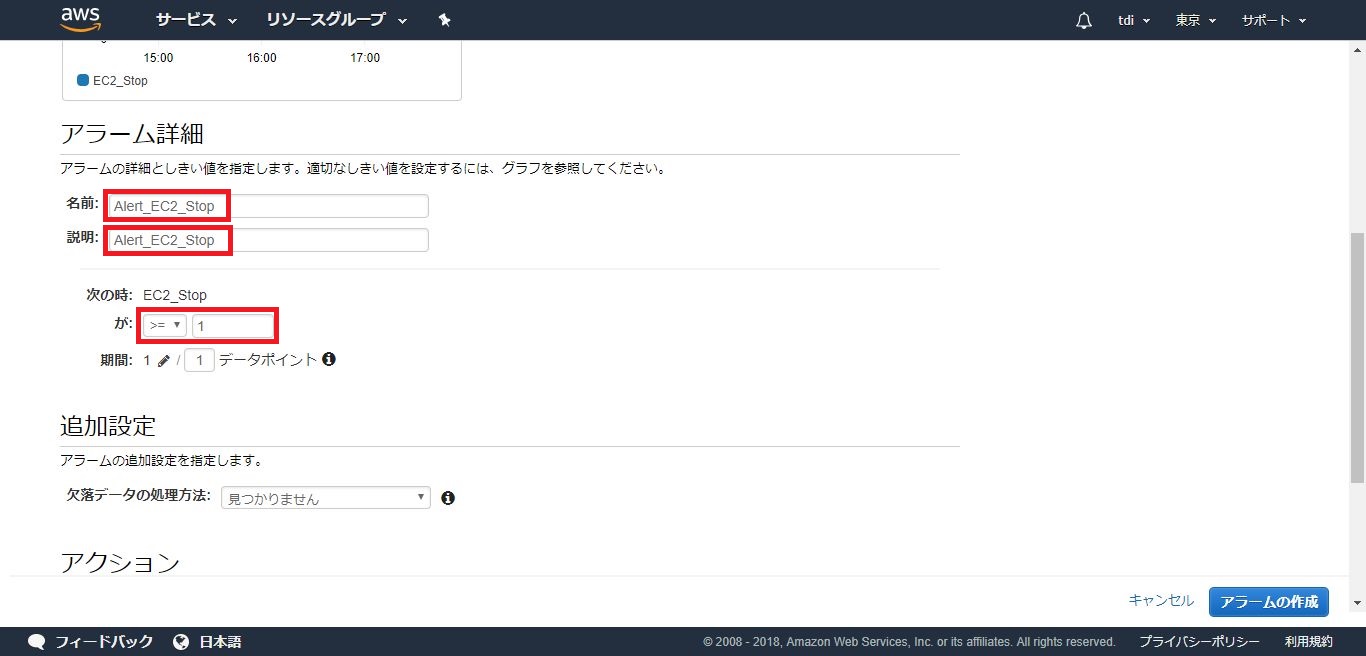Click info icon next to データポイント

coord(329,359)
